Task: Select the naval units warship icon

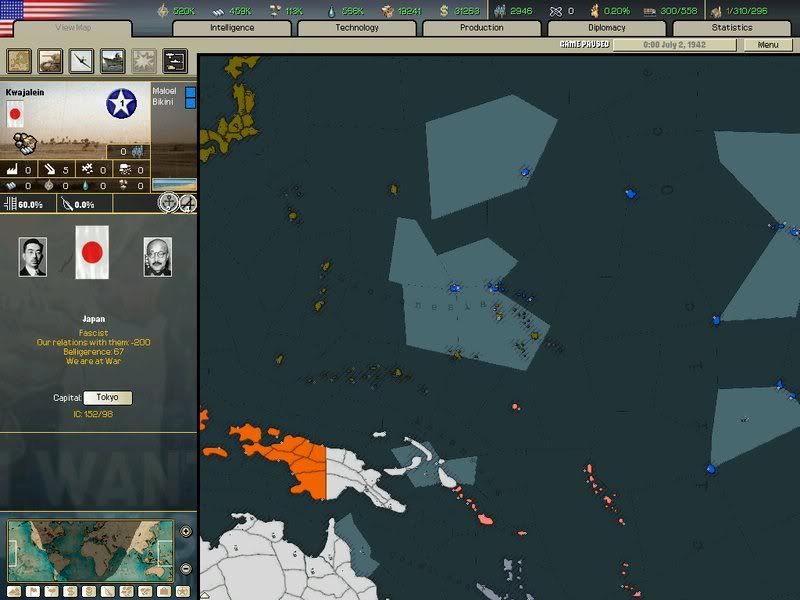Action: 112,61
